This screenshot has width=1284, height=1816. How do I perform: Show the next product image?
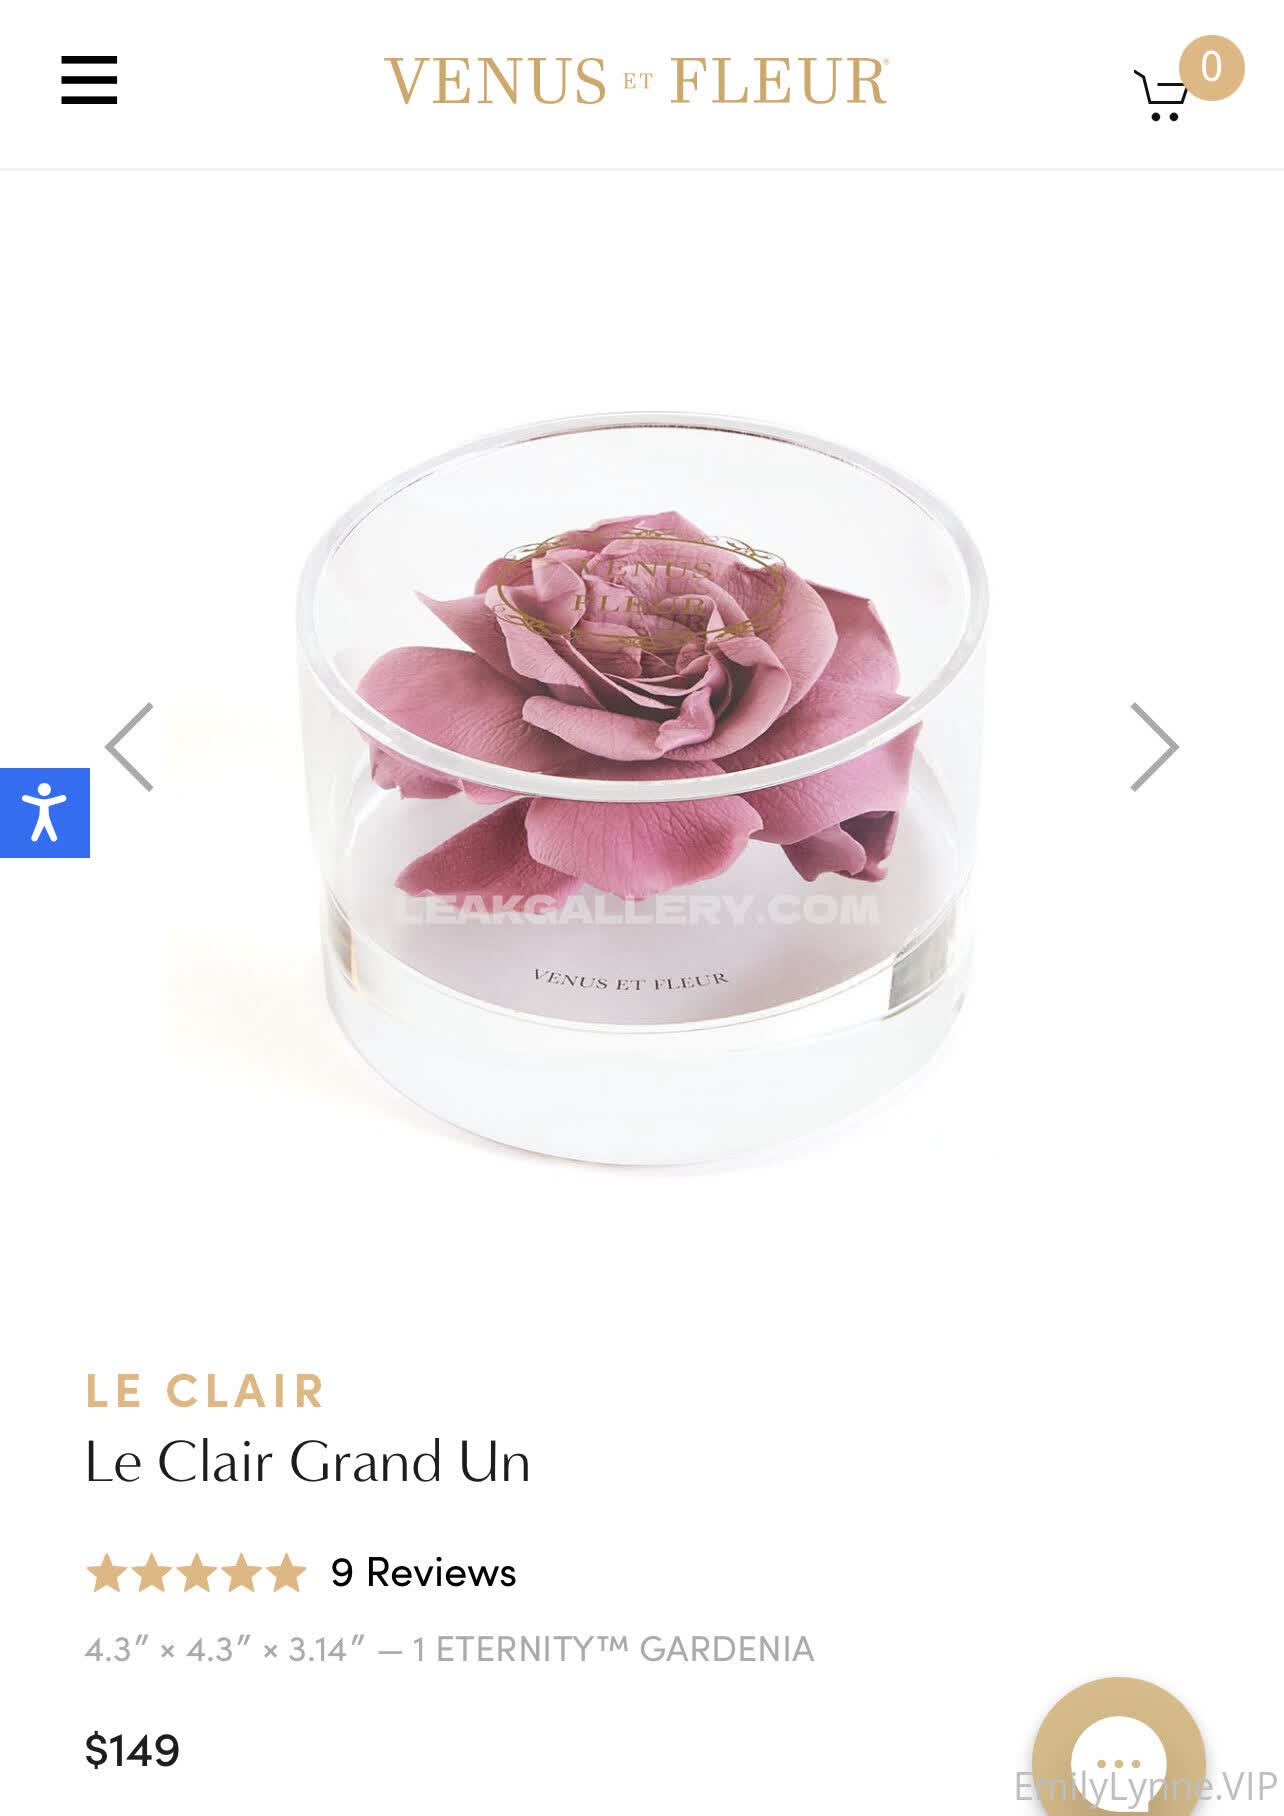click(1154, 747)
